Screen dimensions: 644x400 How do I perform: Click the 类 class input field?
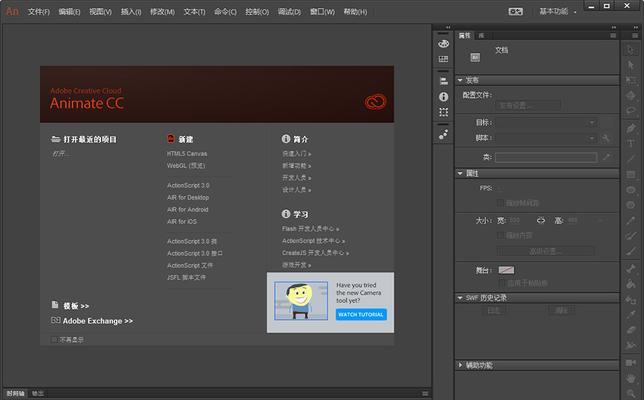pyautogui.click(x=546, y=157)
